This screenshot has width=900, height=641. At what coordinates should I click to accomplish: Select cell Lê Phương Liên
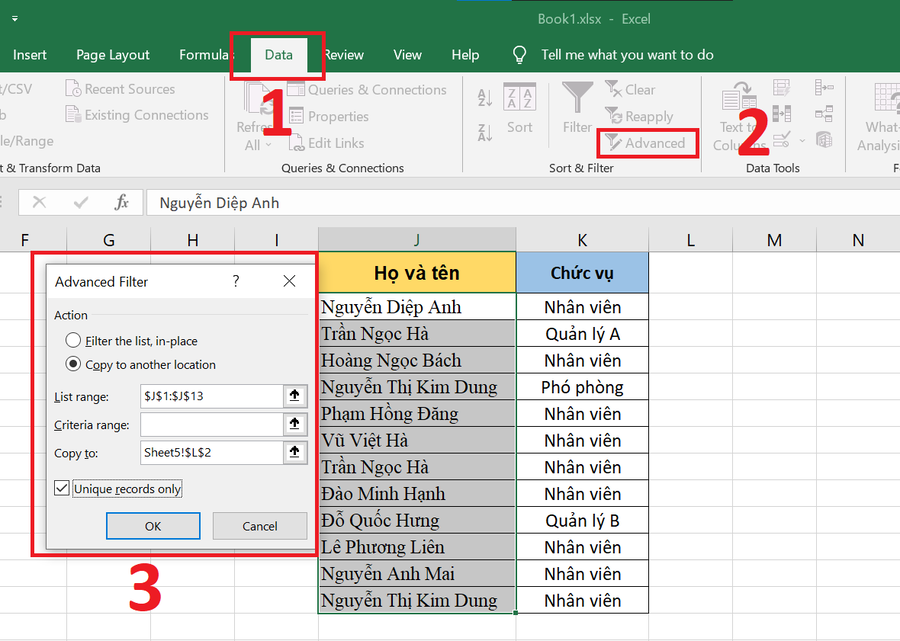[417, 547]
